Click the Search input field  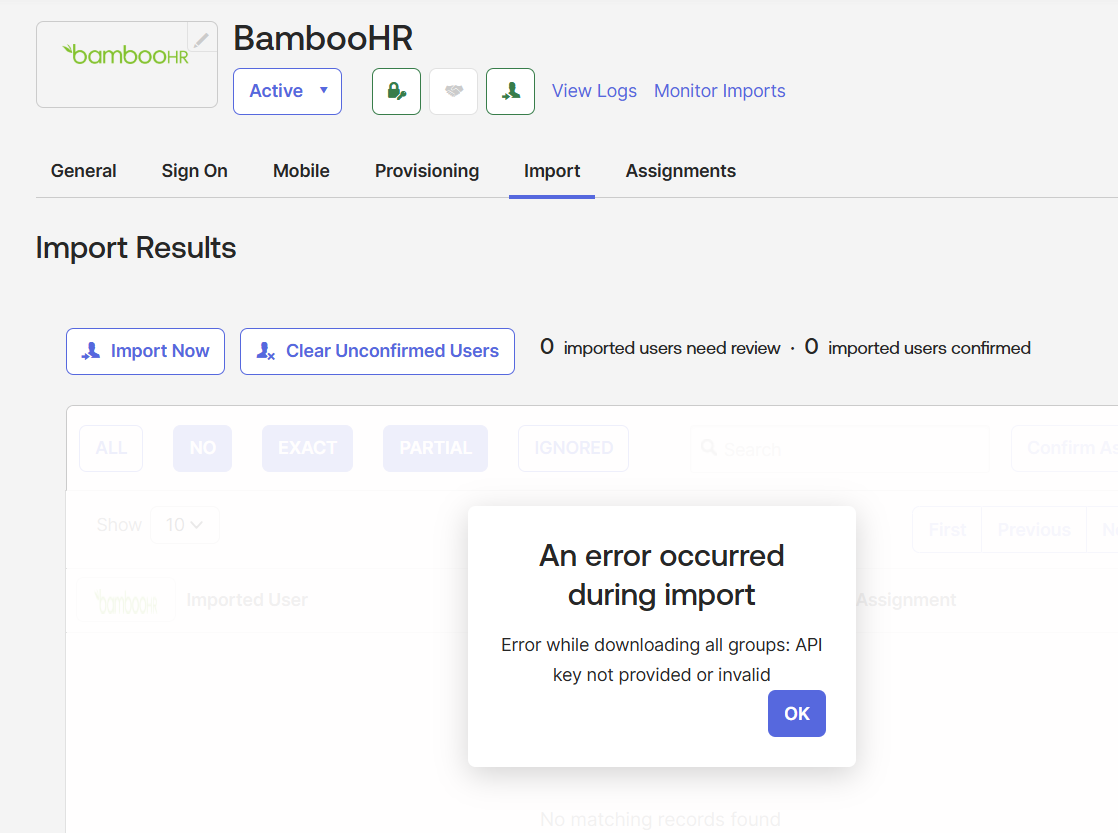tap(840, 449)
